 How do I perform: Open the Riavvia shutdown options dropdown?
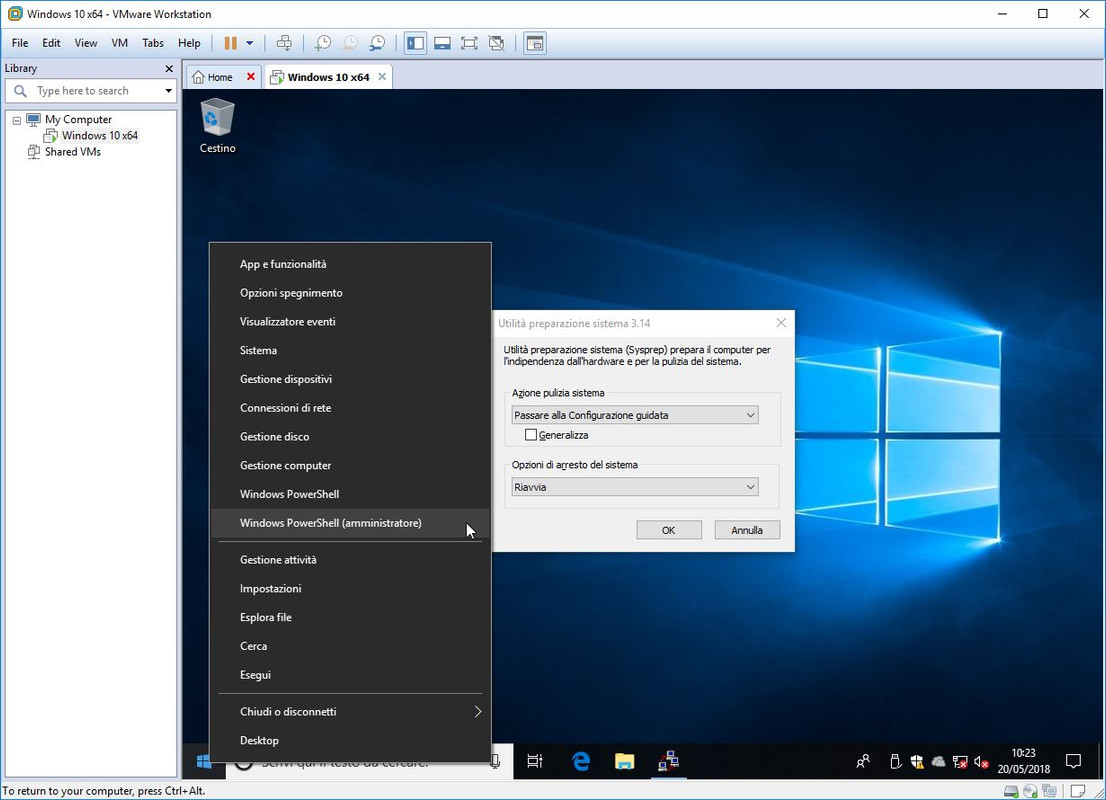(x=635, y=487)
